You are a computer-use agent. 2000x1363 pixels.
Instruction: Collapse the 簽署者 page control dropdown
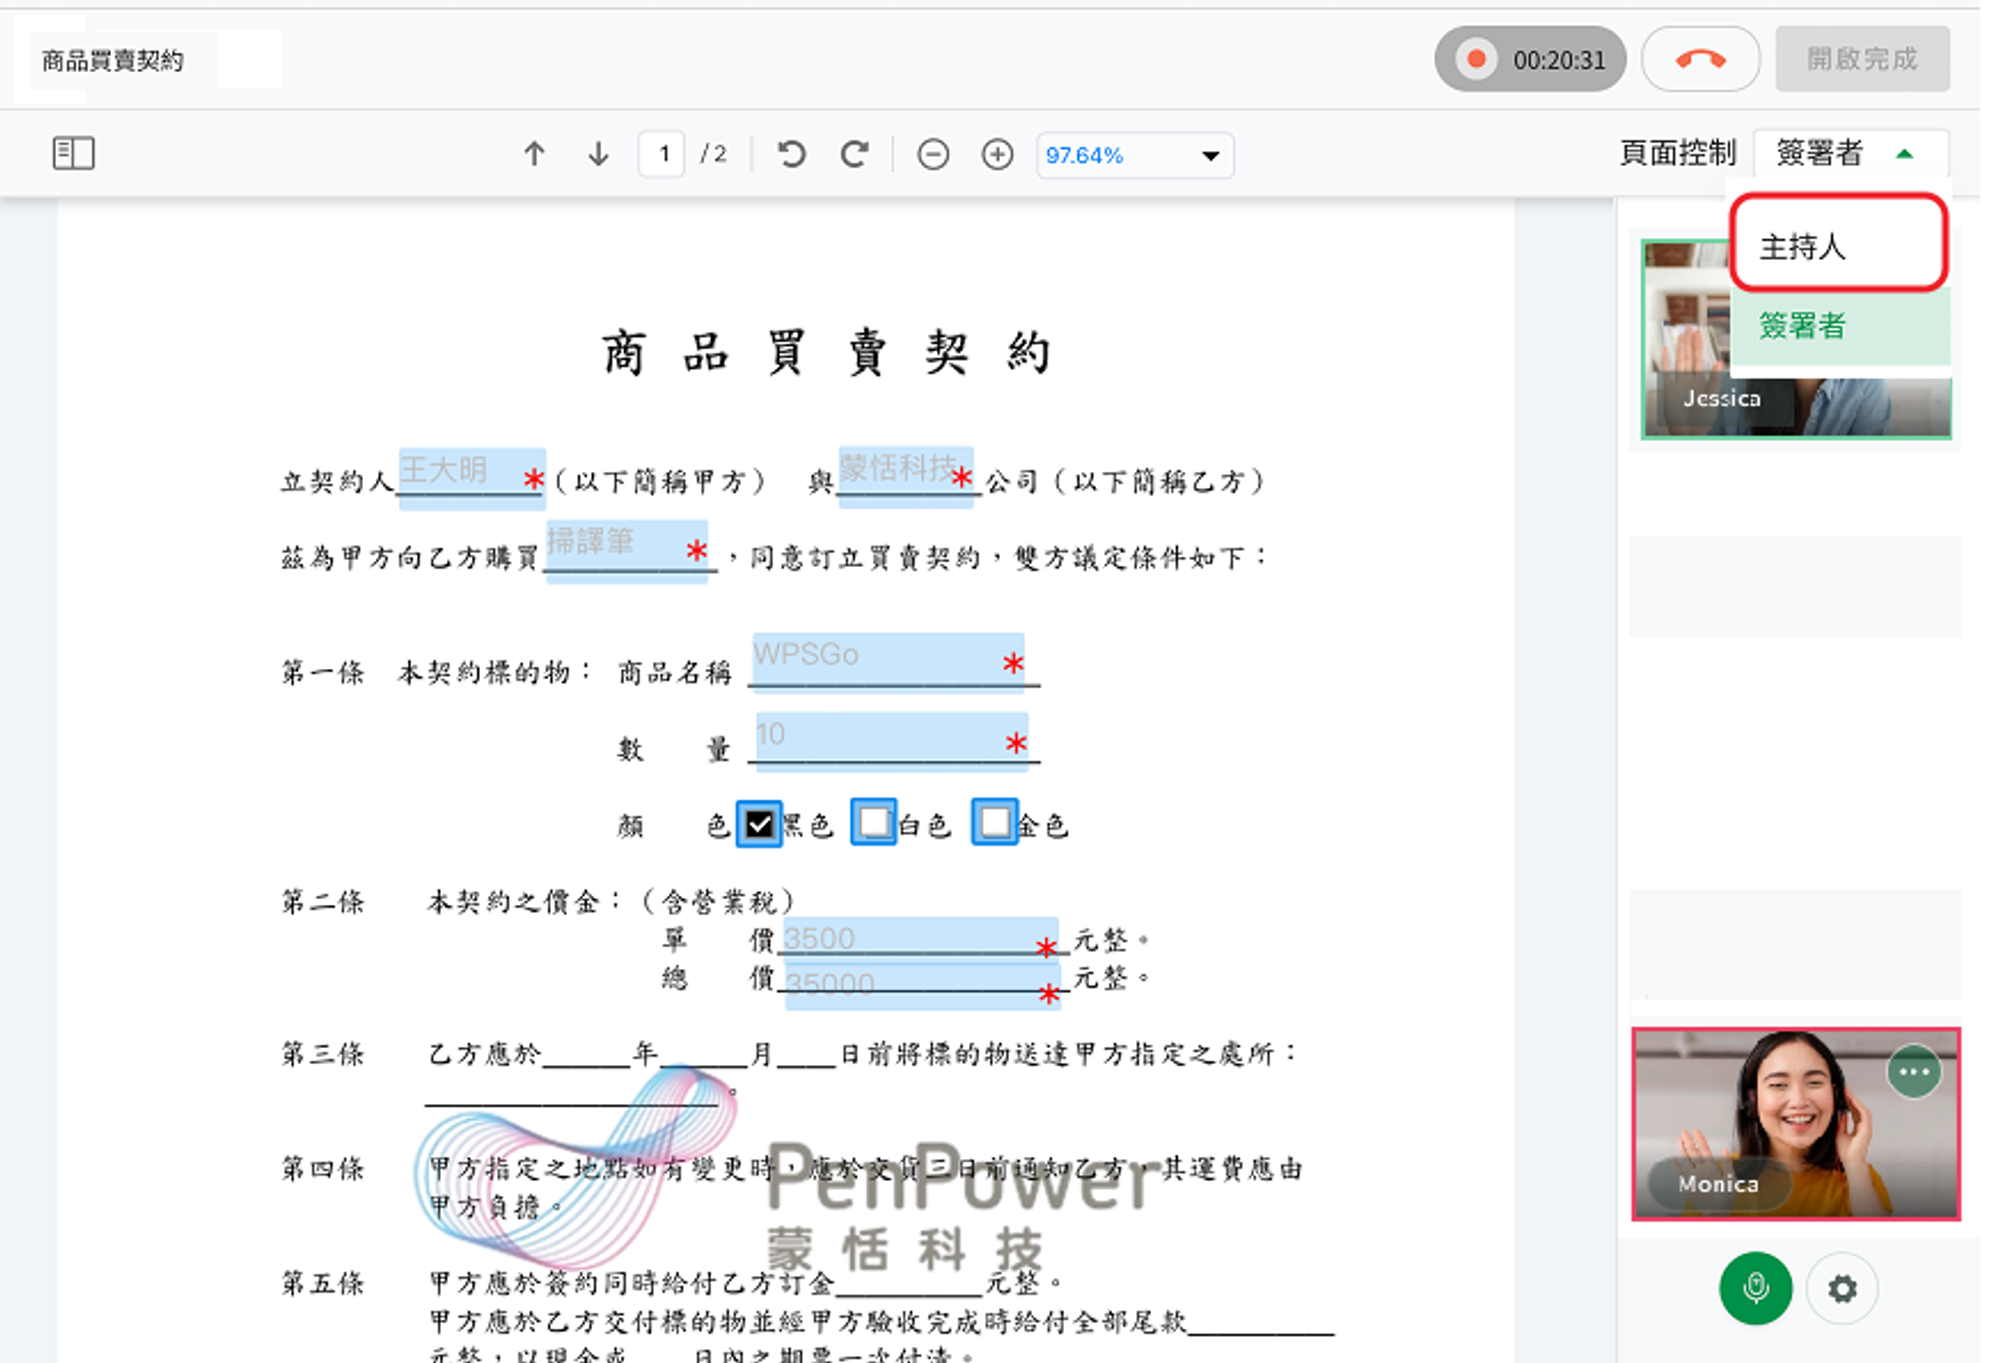click(1850, 153)
